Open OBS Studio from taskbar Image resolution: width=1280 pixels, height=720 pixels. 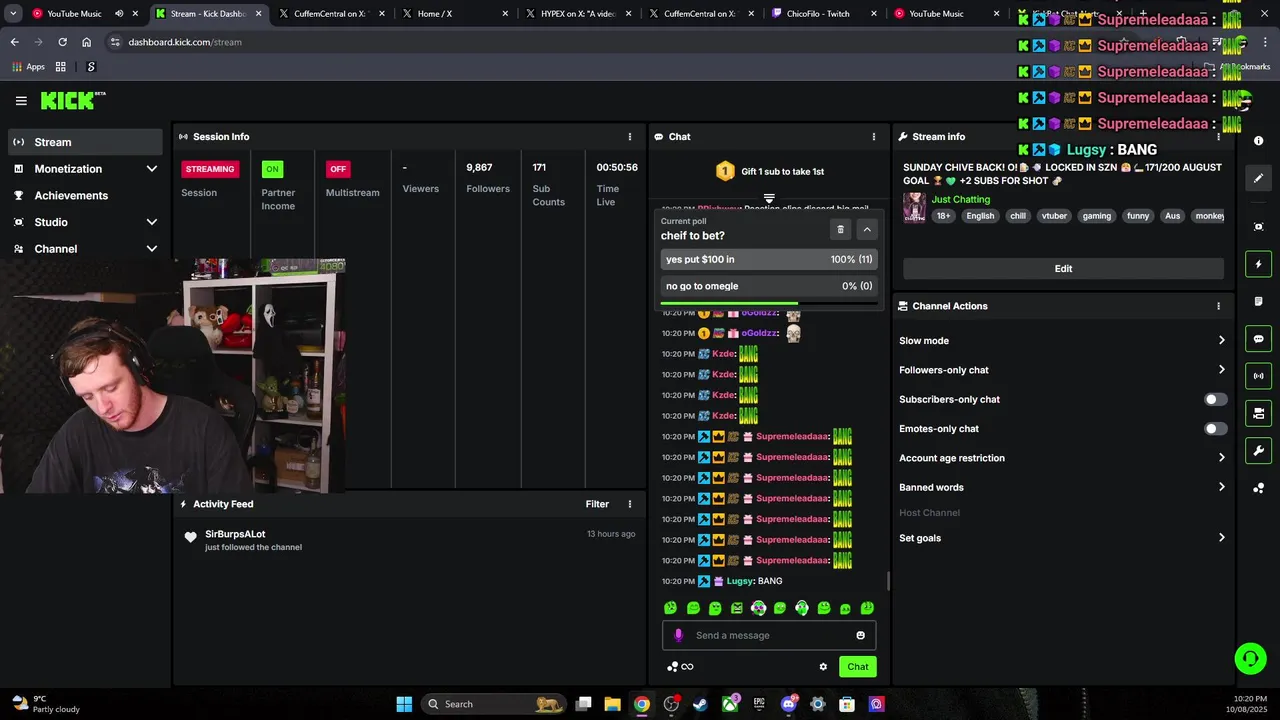pos(671,704)
